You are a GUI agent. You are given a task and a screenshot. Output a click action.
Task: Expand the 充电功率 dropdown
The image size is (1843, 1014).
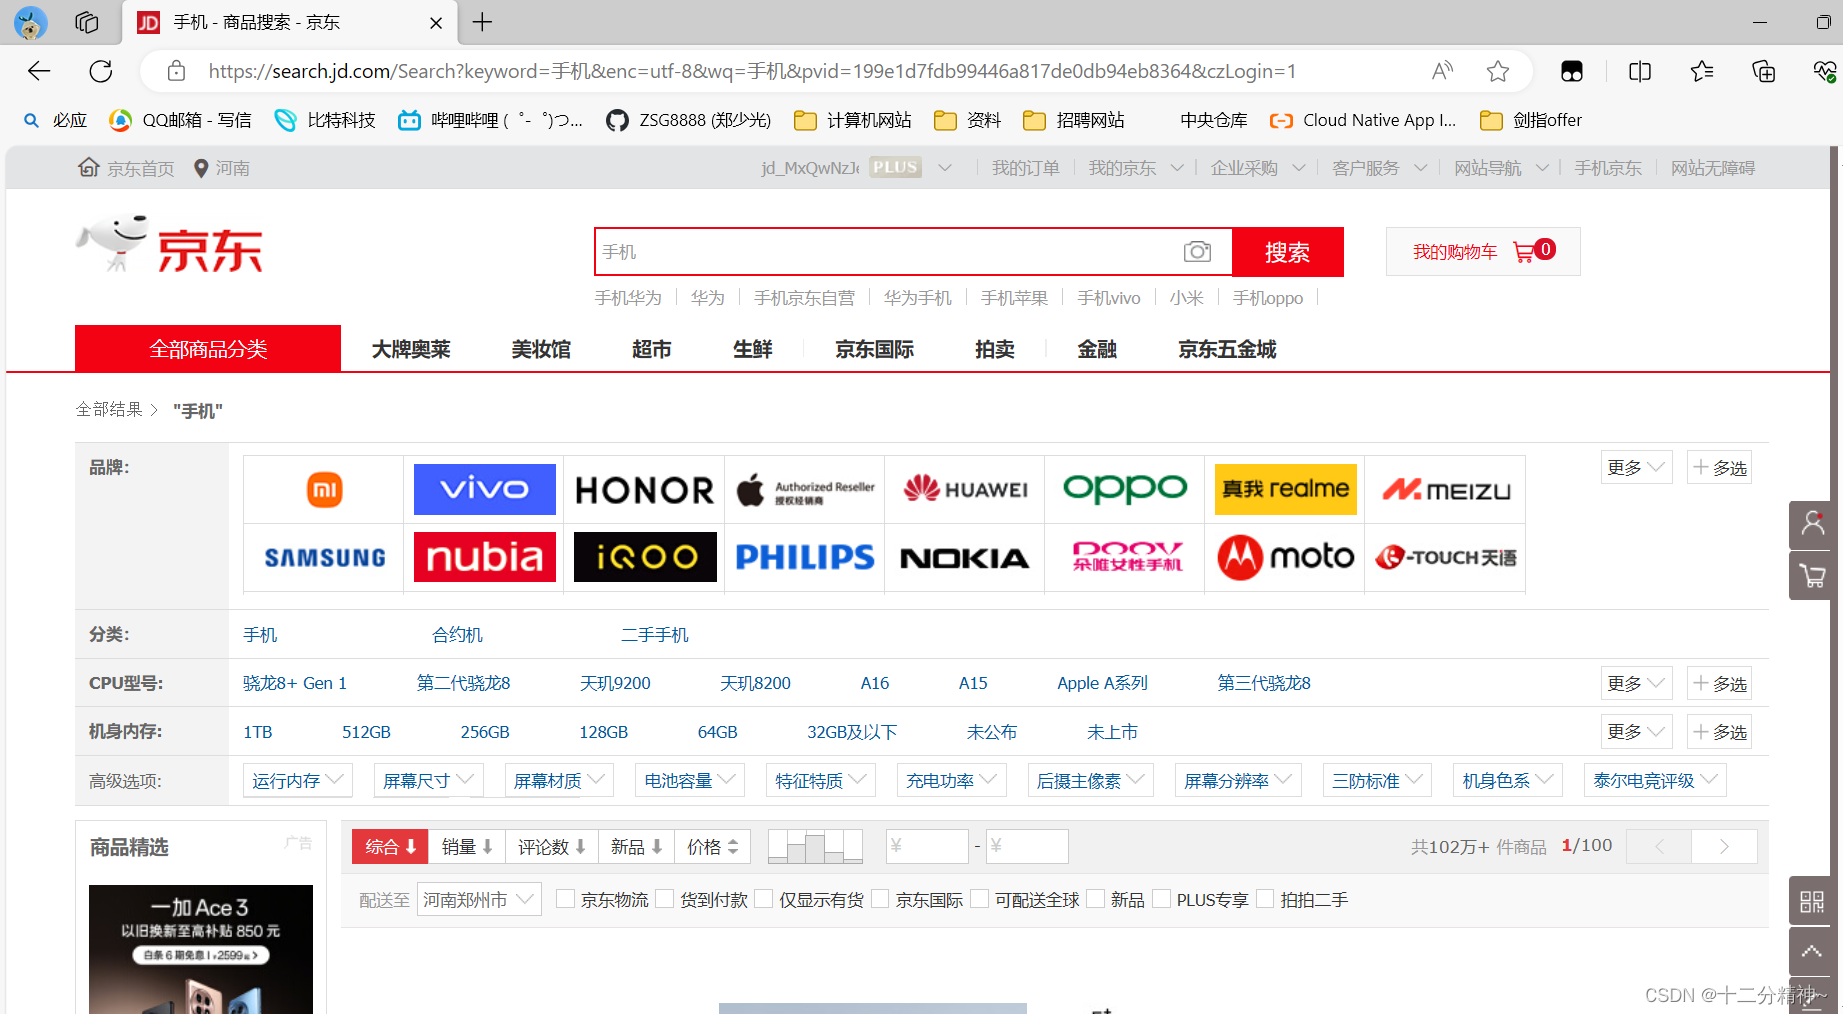(x=951, y=780)
